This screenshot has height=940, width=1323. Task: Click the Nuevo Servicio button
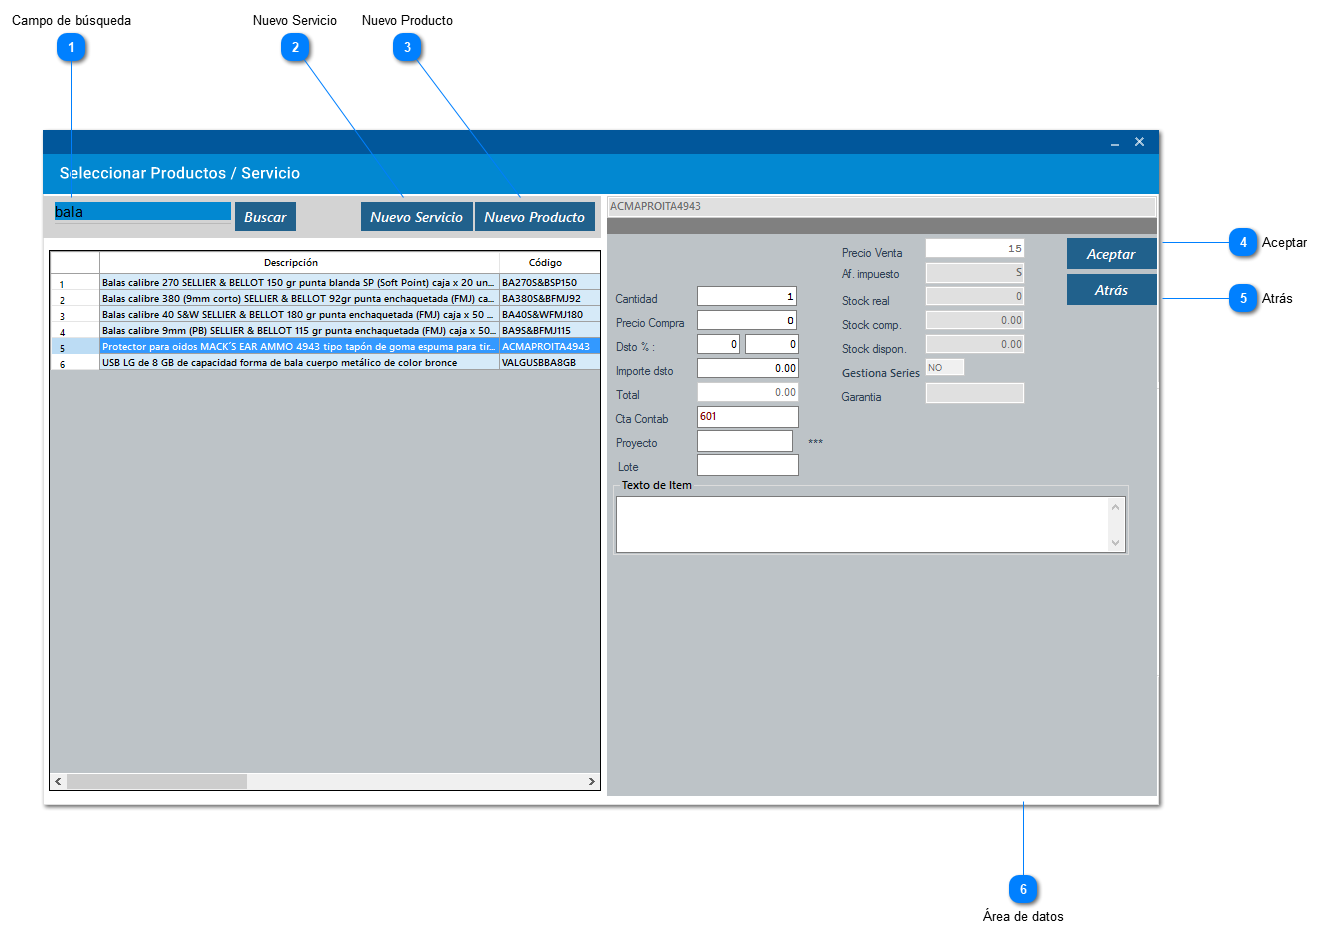(416, 217)
